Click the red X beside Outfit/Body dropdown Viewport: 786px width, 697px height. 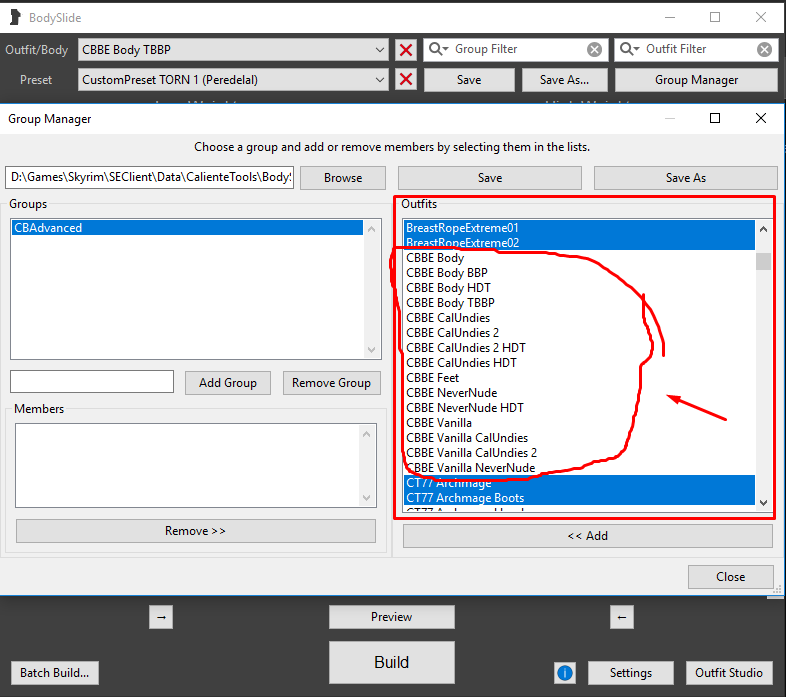point(406,50)
